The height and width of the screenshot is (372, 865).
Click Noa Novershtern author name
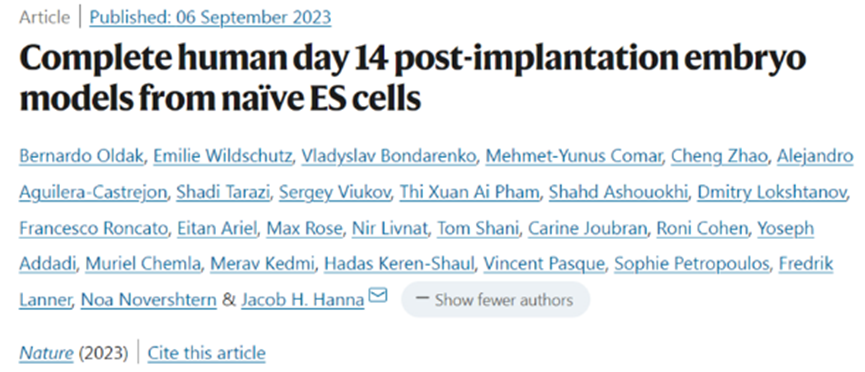click(148, 300)
